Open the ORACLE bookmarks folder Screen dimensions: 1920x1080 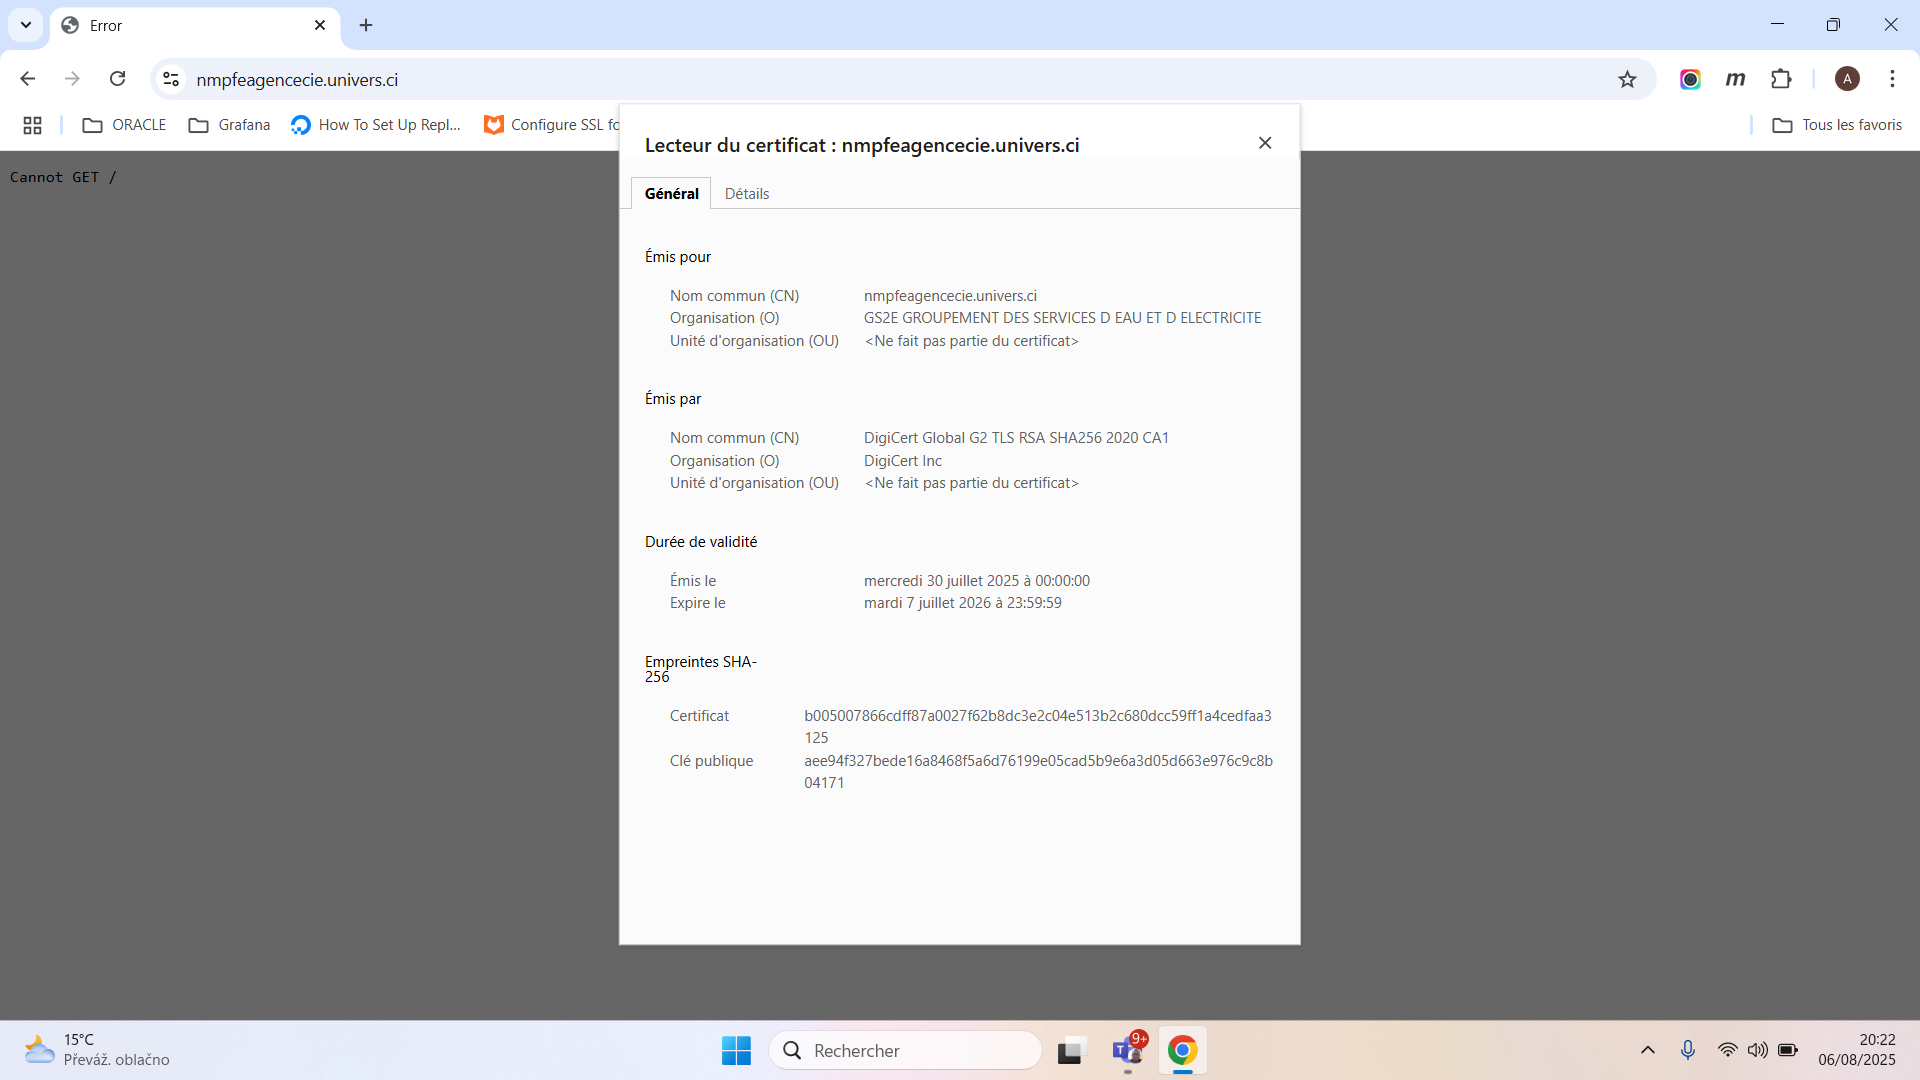pyautogui.click(x=125, y=125)
